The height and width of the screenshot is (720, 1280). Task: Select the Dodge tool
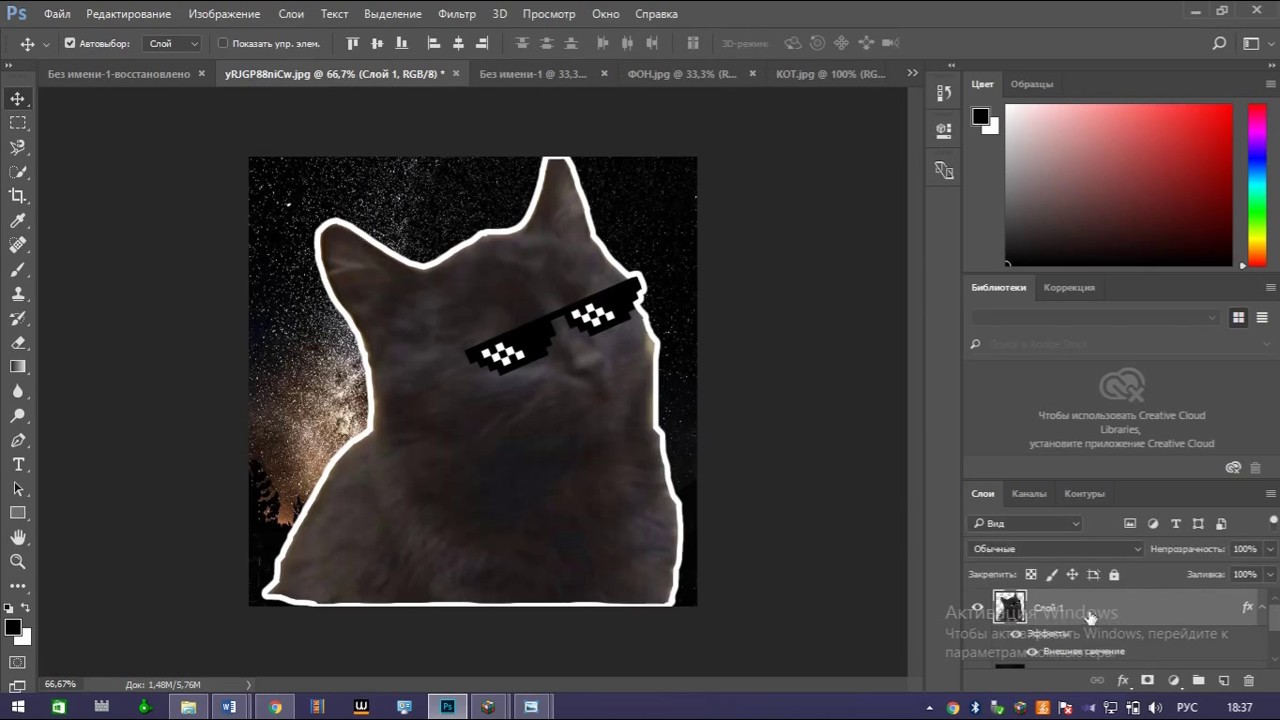coord(18,416)
